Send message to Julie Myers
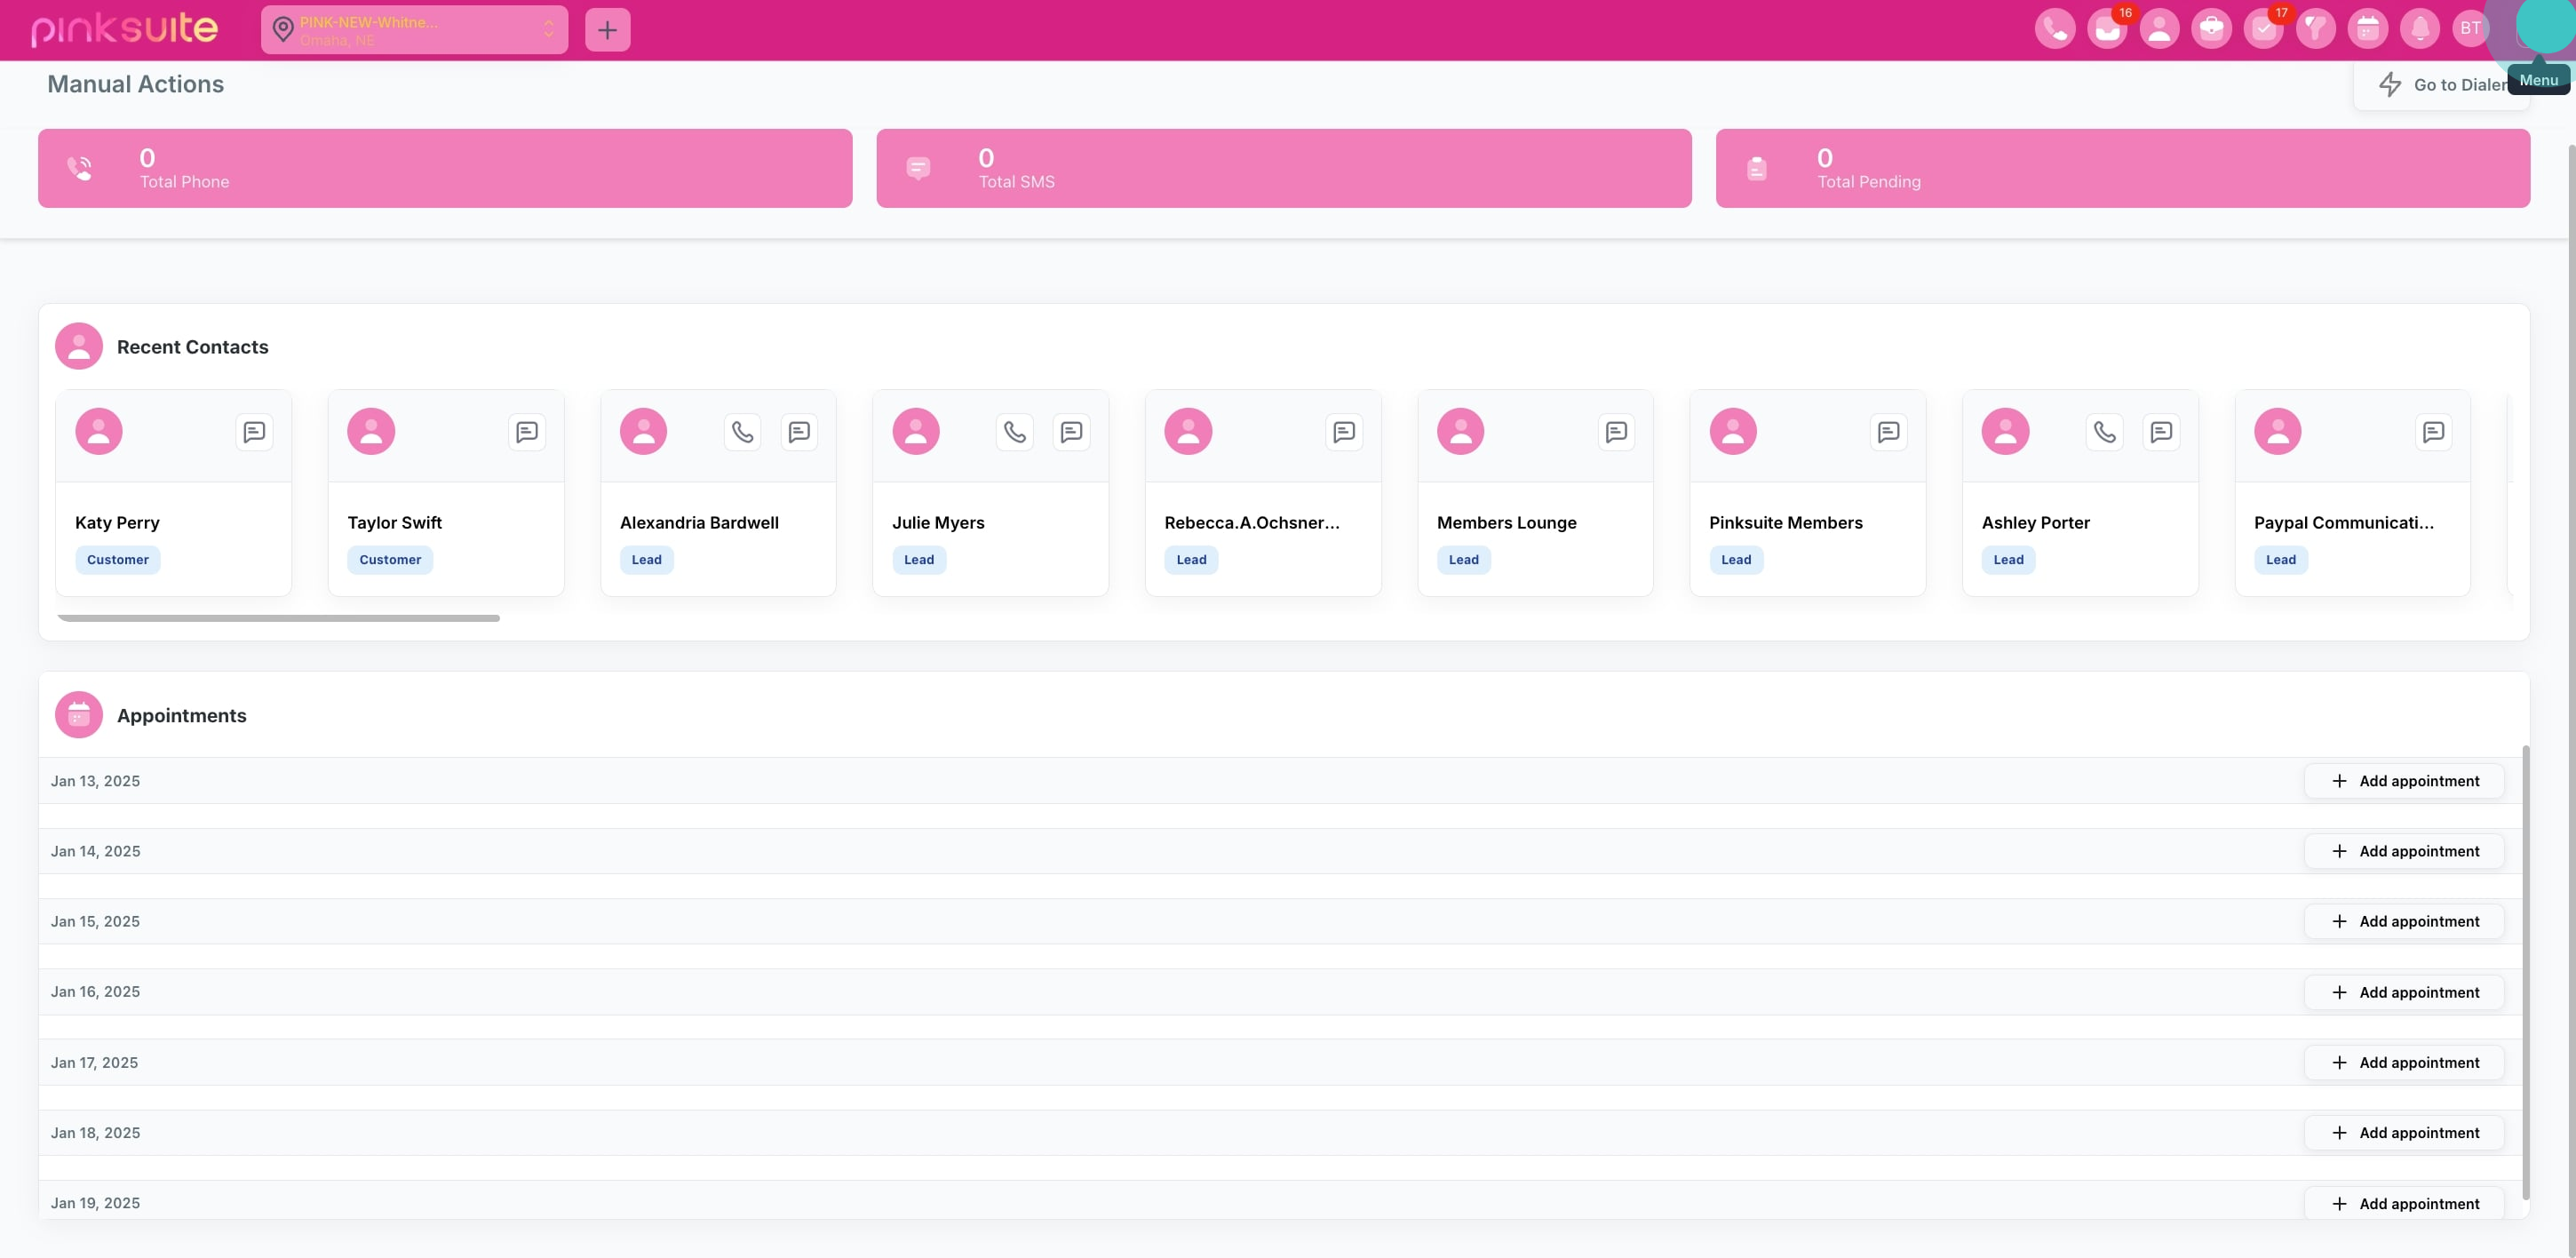 [x=1071, y=432]
